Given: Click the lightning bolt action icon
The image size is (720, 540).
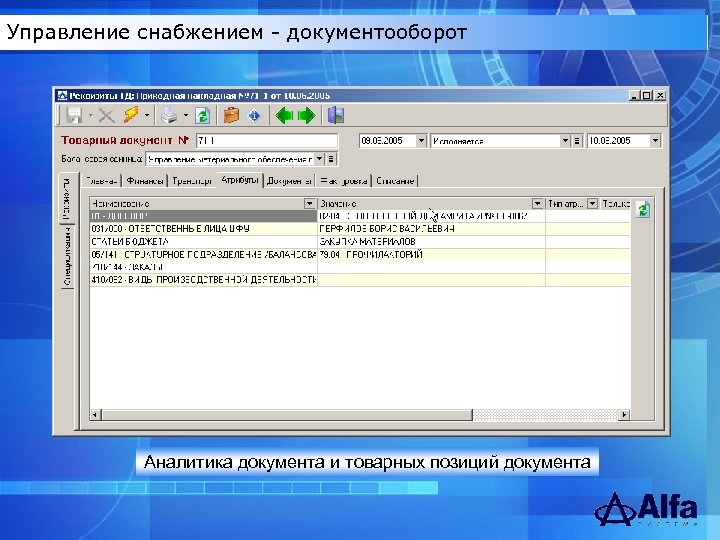Looking at the screenshot, I should tap(131, 115).
